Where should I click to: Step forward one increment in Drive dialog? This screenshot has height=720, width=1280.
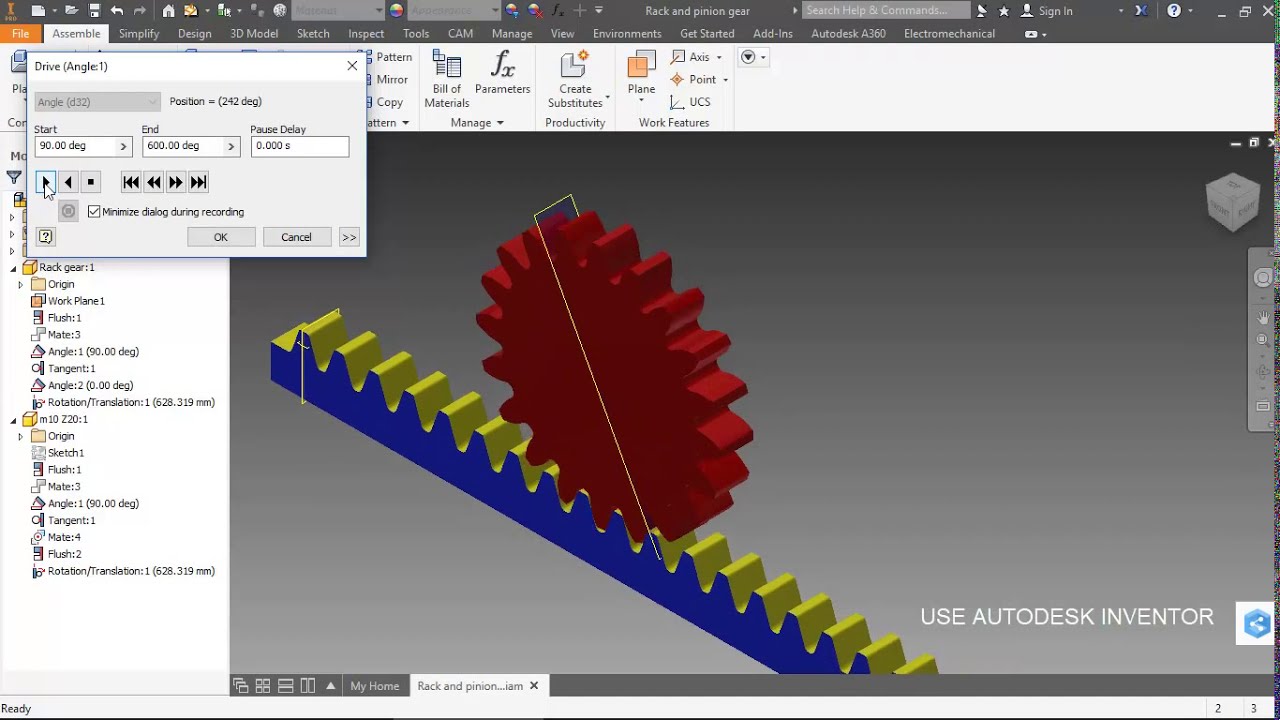coord(176,182)
